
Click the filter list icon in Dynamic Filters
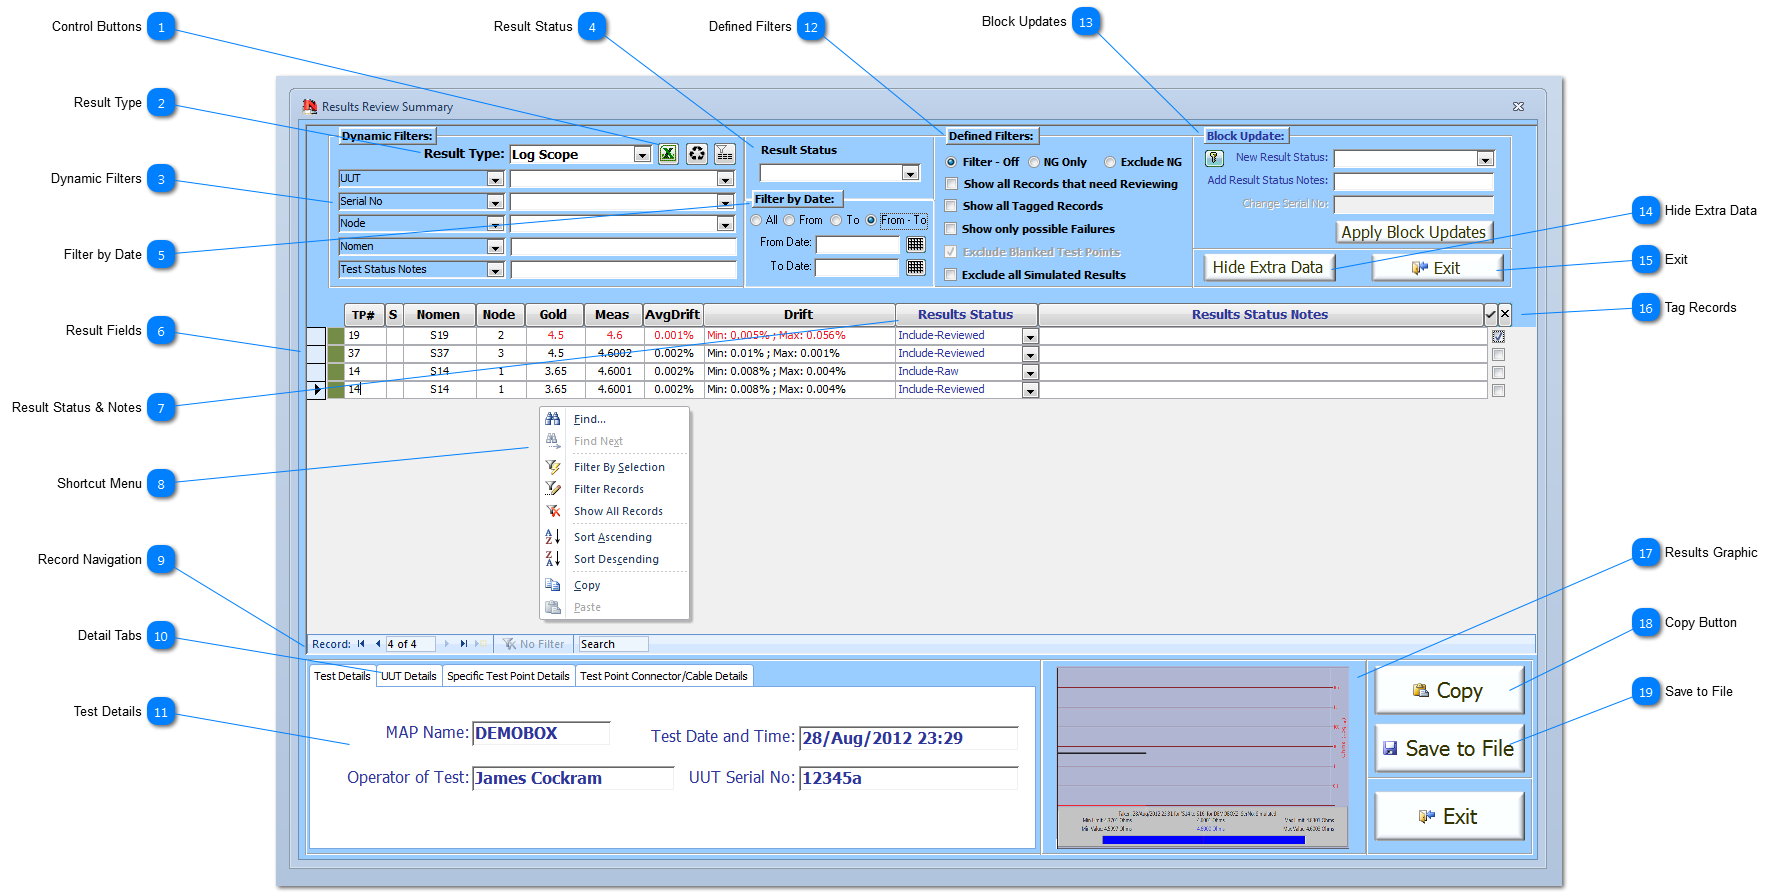click(725, 154)
